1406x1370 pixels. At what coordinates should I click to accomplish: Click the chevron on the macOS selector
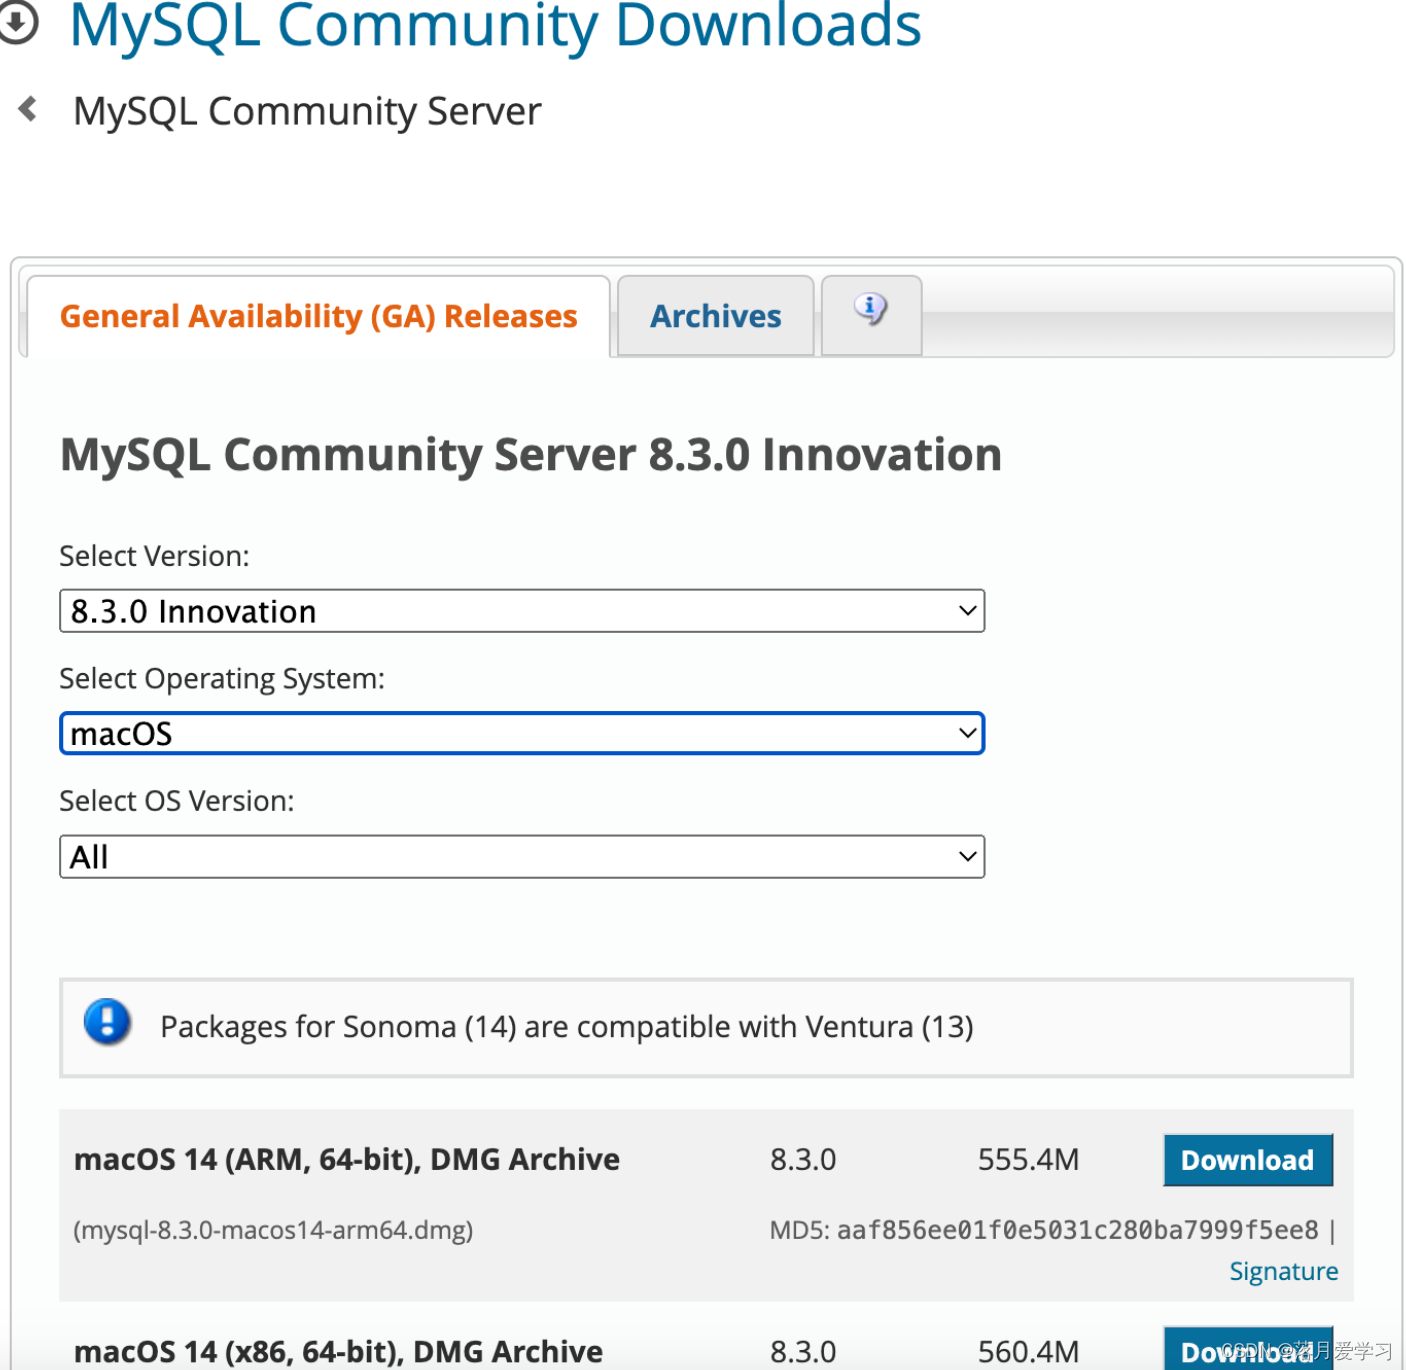(x=966, y=733)
